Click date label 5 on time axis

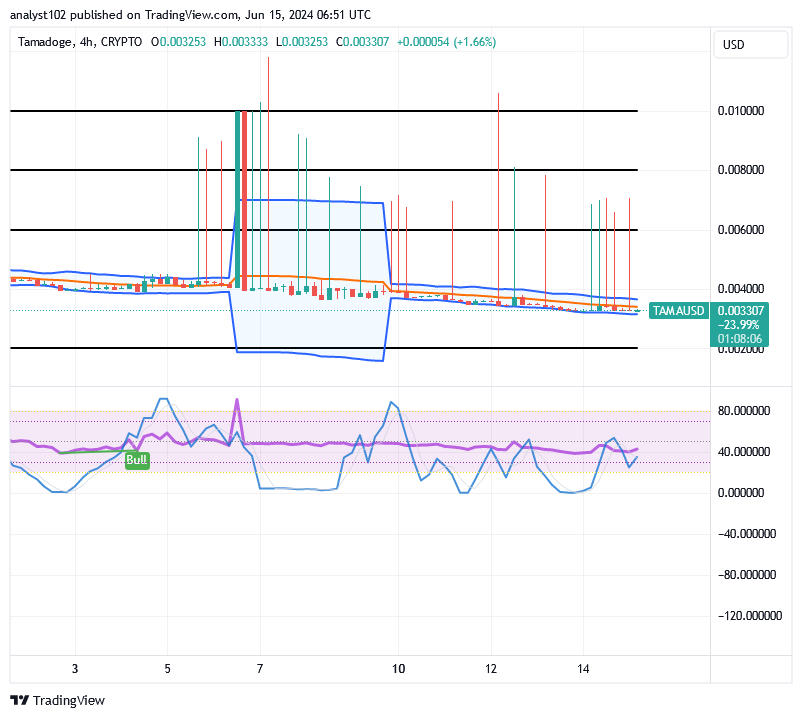click(167, 668)
